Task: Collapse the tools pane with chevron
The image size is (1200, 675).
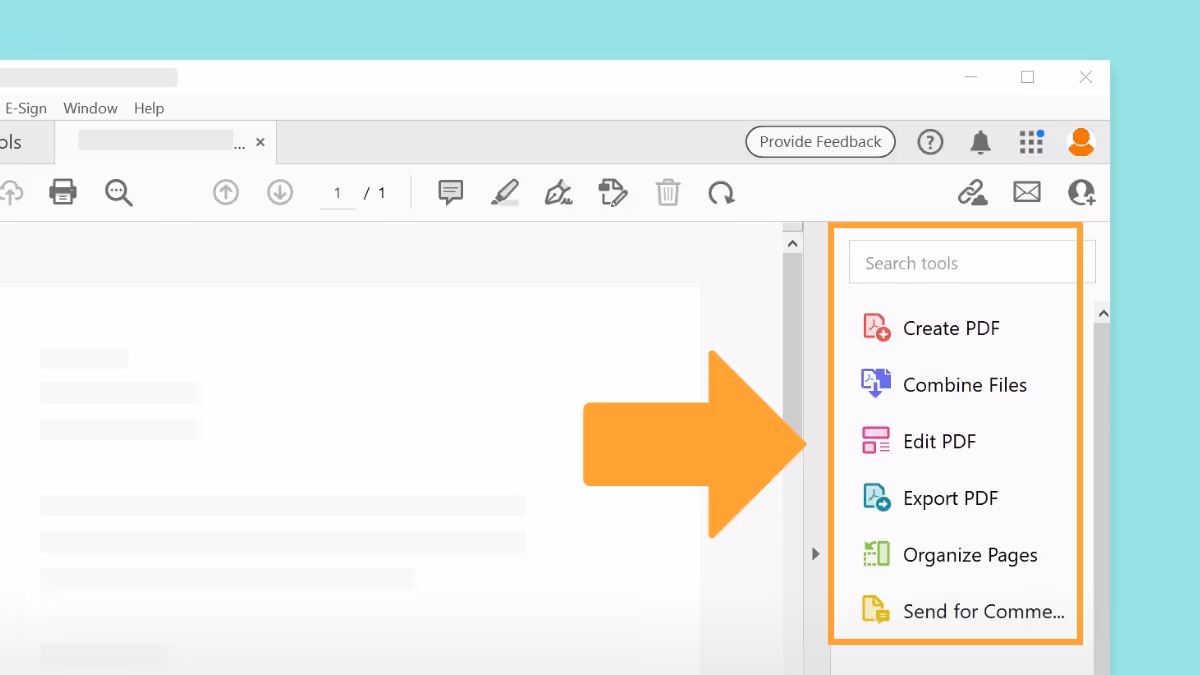Action: pyautogui.click(x=815, y=553)
